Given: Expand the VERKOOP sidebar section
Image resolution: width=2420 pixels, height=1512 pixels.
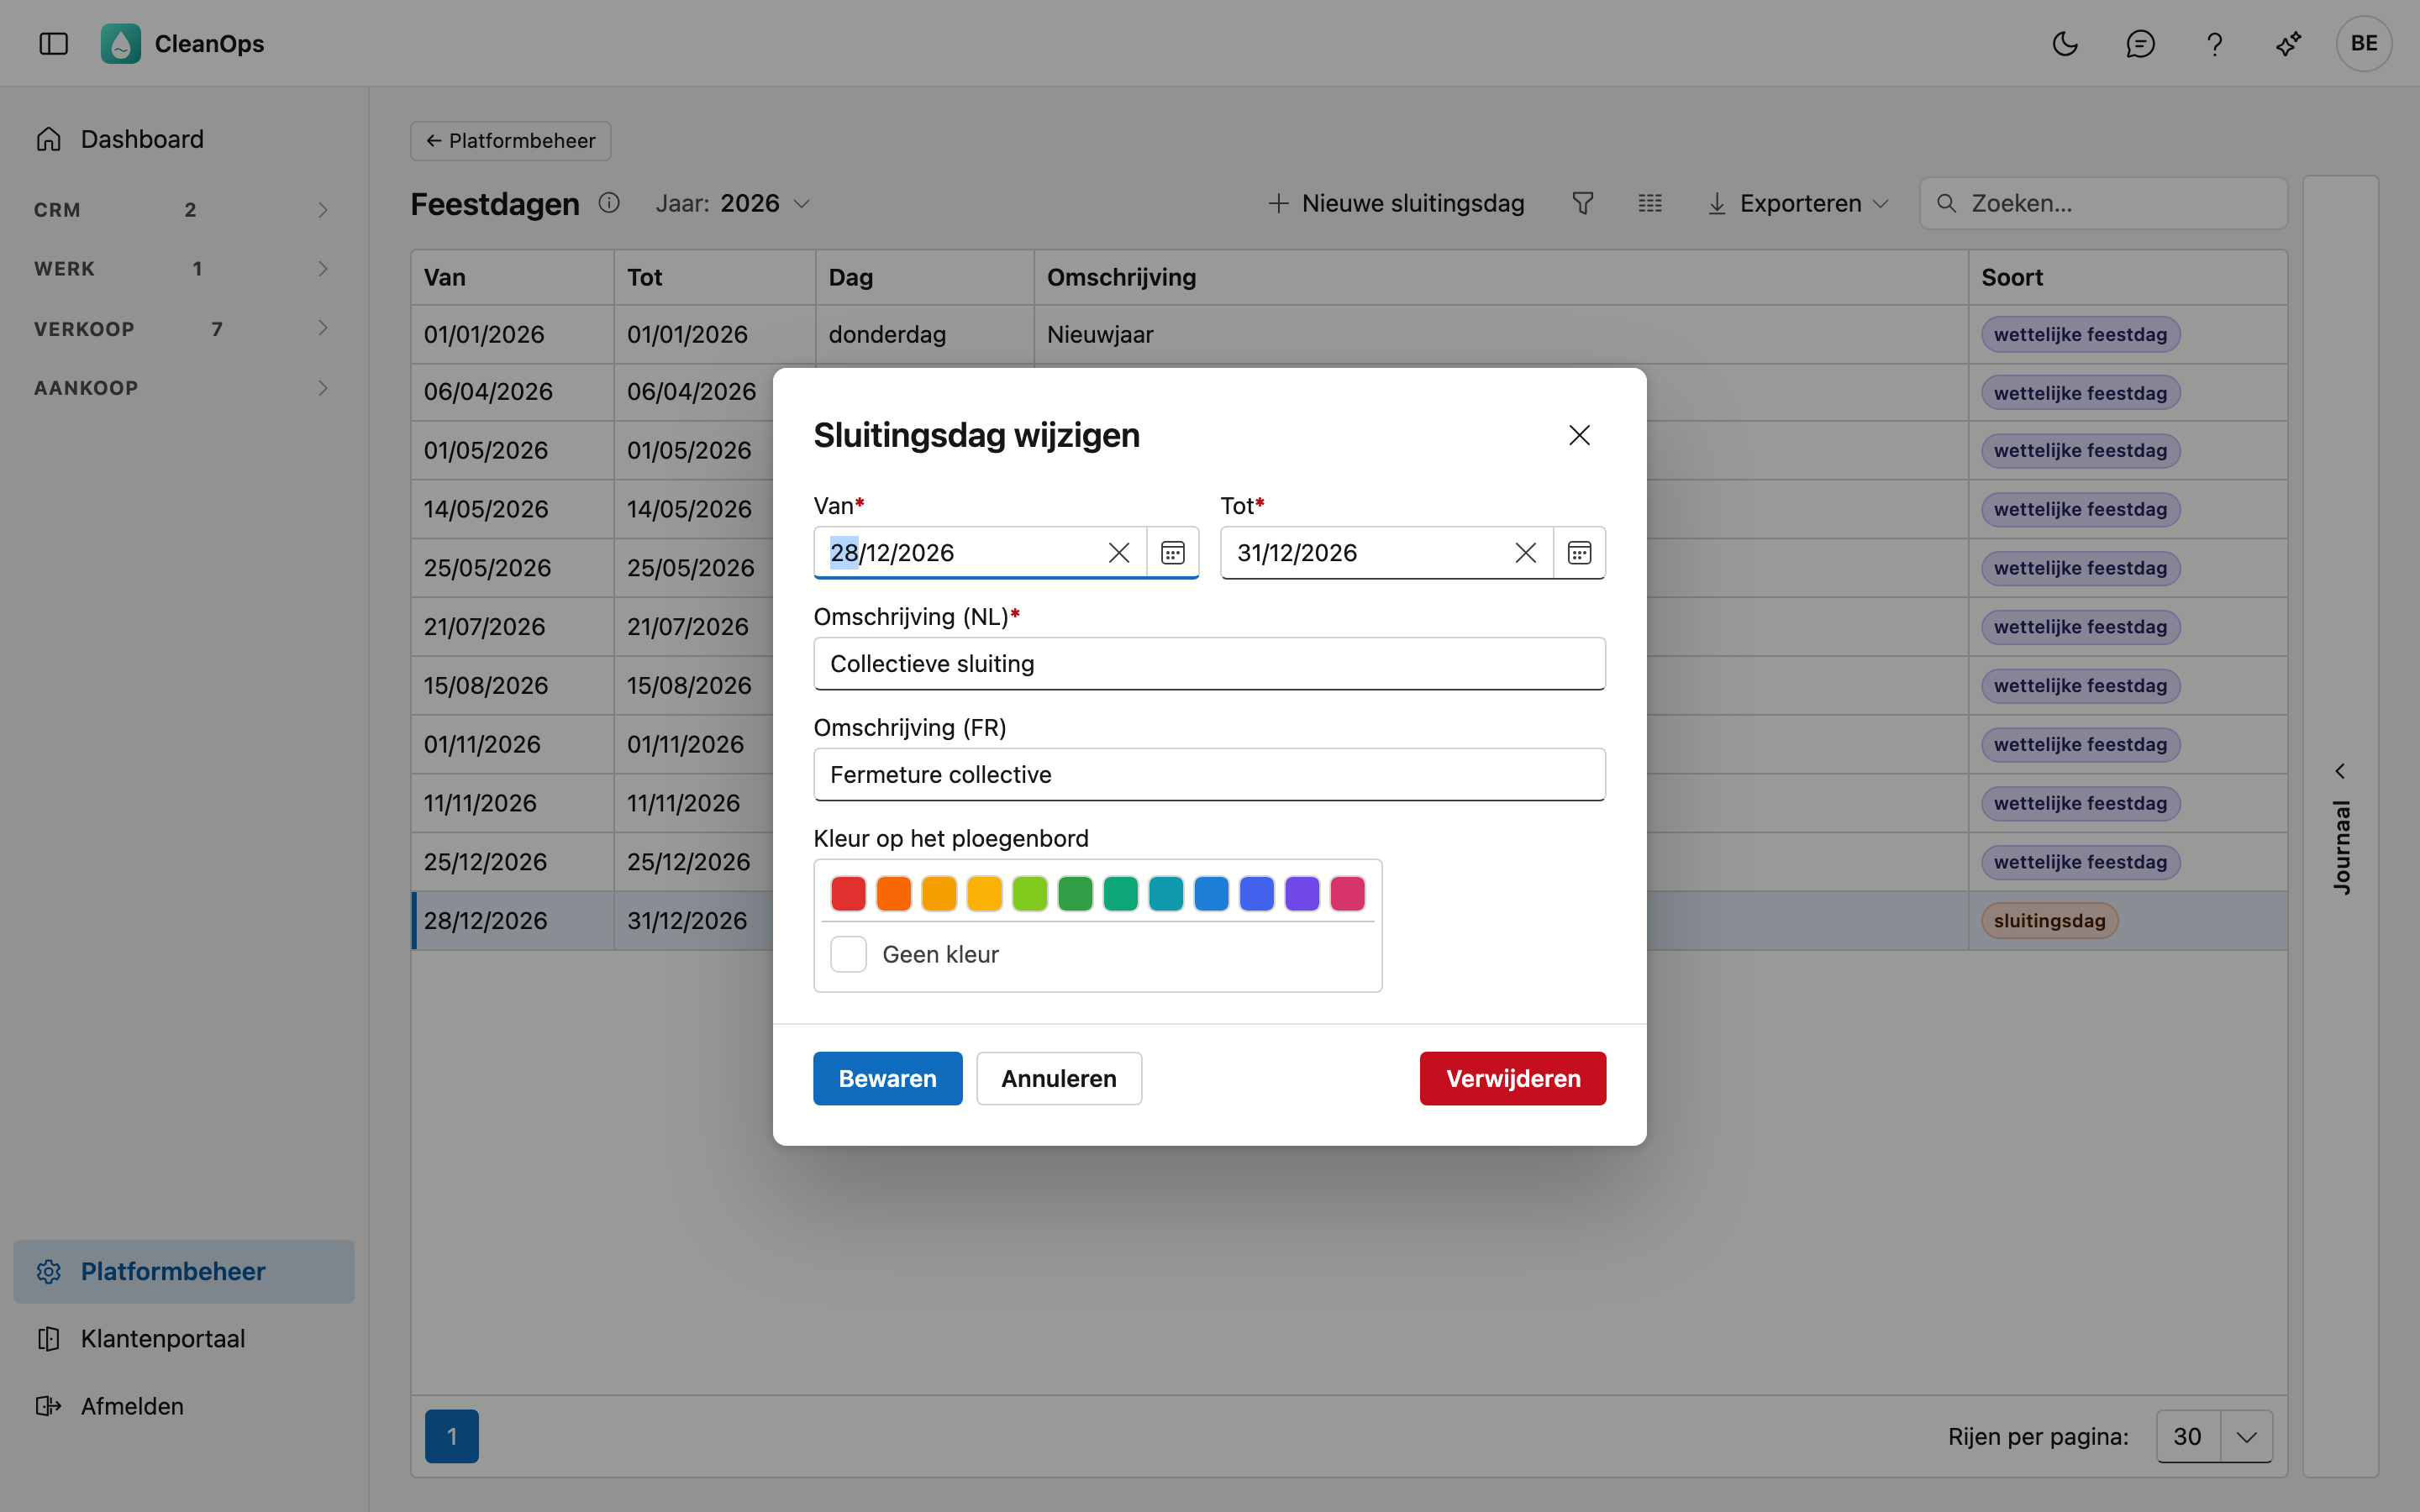Looking at the screenshot, I should tap(181, 329).
